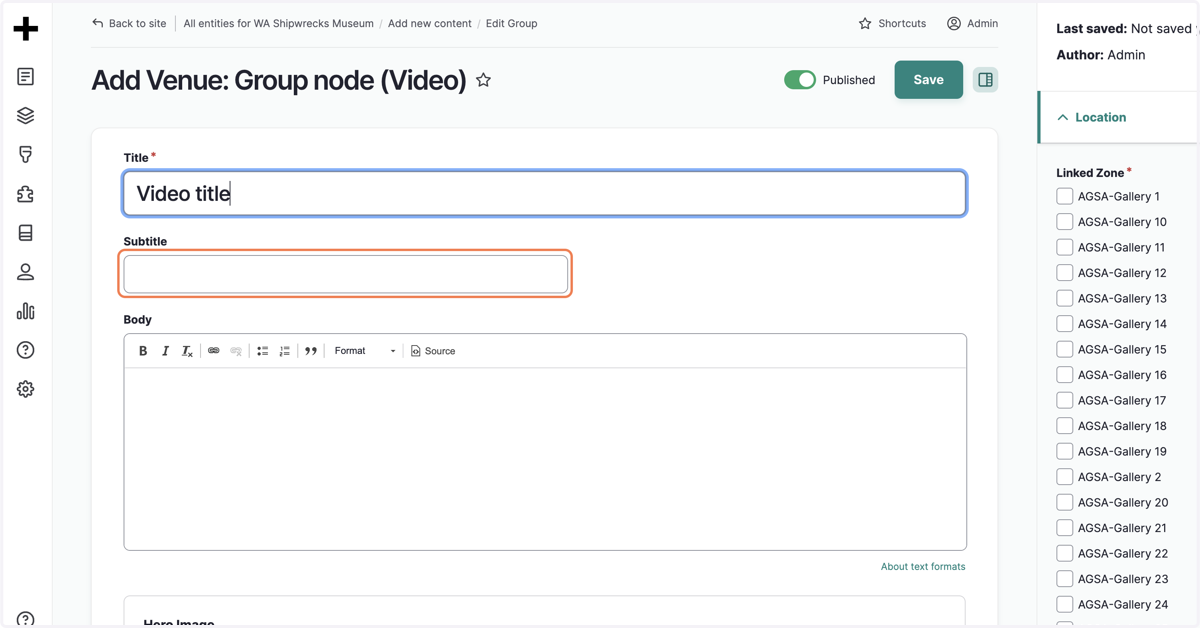
Task: Open All entities for WA Shipwrecks Museum breadcrumb
Action: (x=278, y=23)
